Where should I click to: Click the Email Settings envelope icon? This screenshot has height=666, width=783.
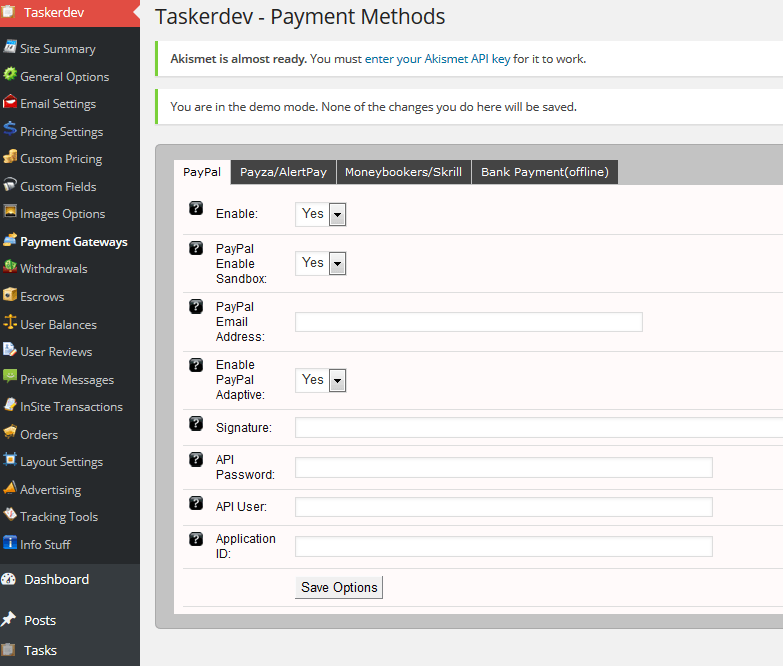coord(10,101)
